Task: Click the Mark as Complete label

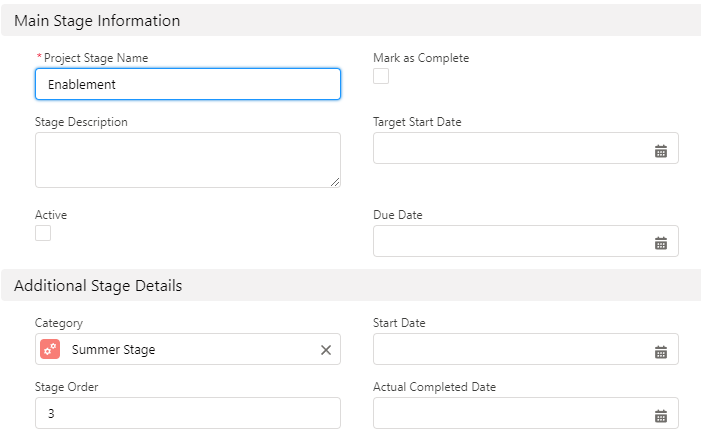Action: click(x=420, y=58)
